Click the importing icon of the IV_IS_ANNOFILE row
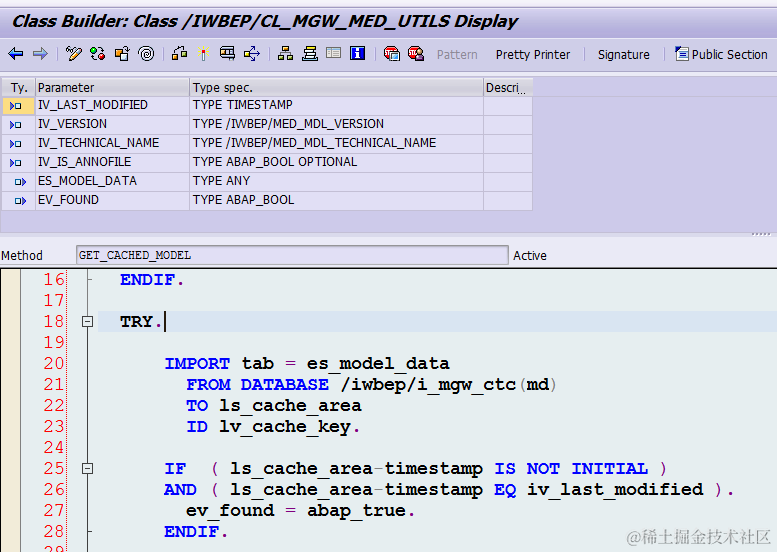This screenshot has width=777, height=552. click(x=16, y=163)
